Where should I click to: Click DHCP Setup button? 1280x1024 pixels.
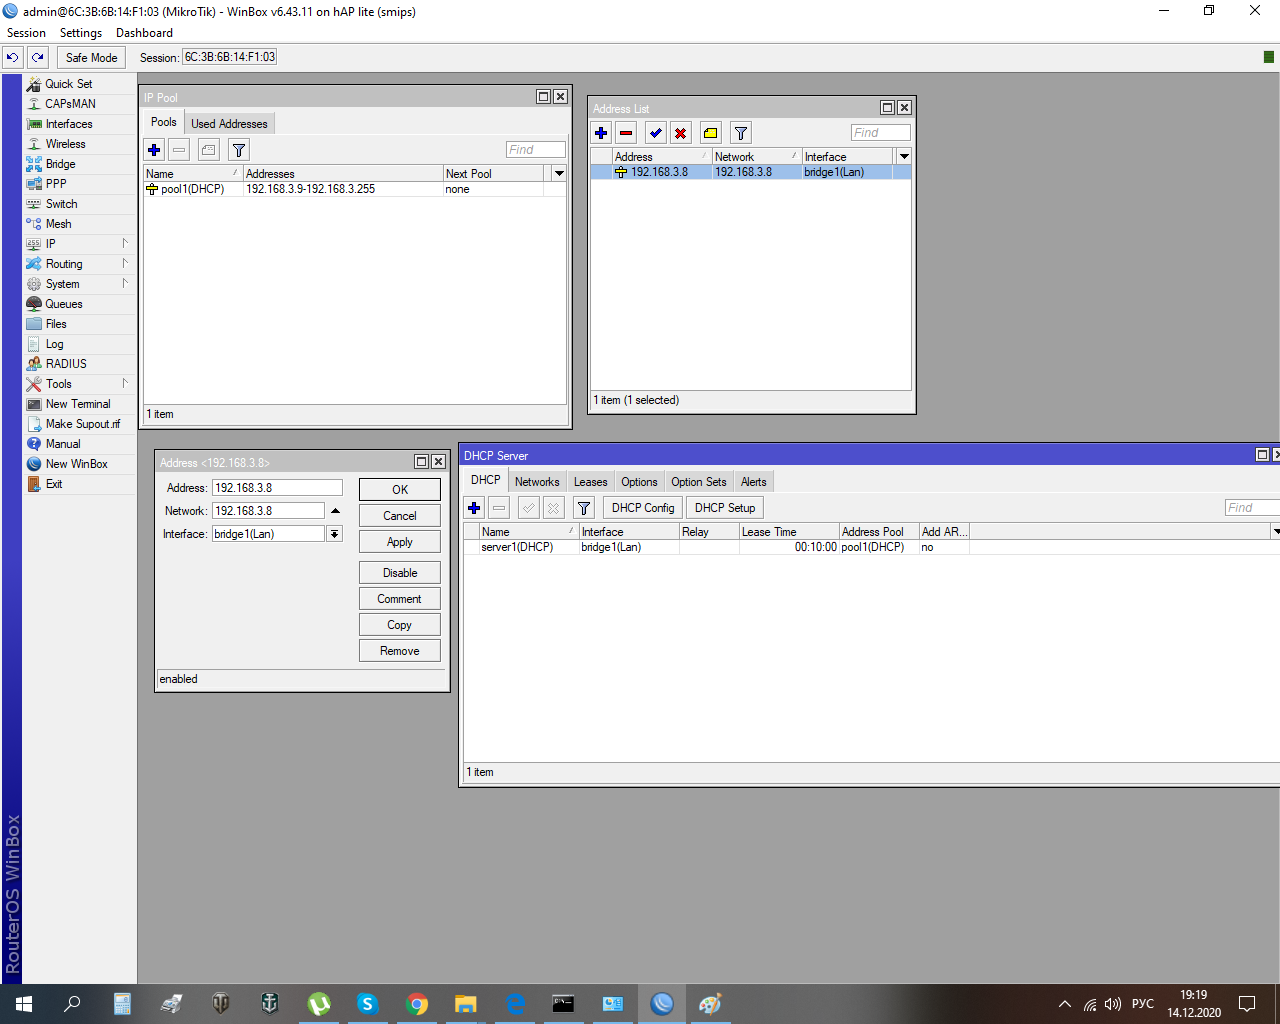725,508
